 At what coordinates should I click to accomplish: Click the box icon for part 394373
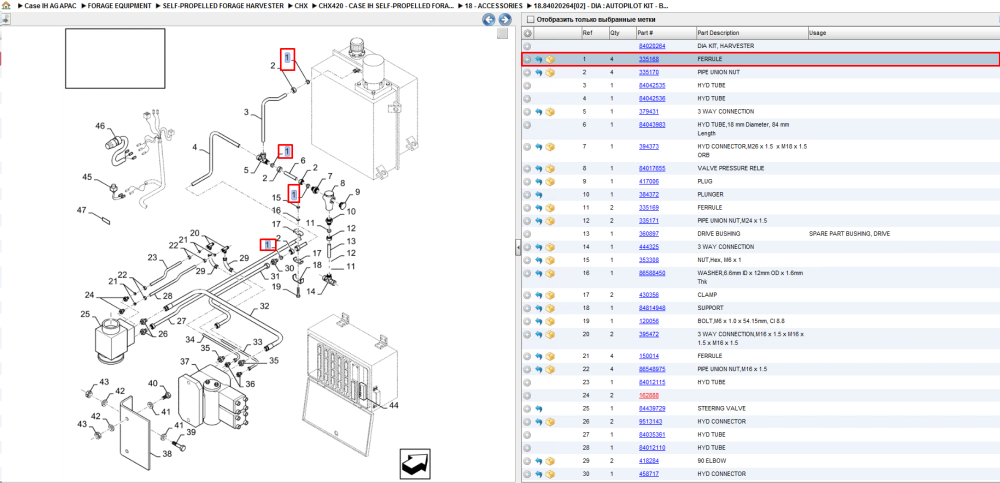550,147
